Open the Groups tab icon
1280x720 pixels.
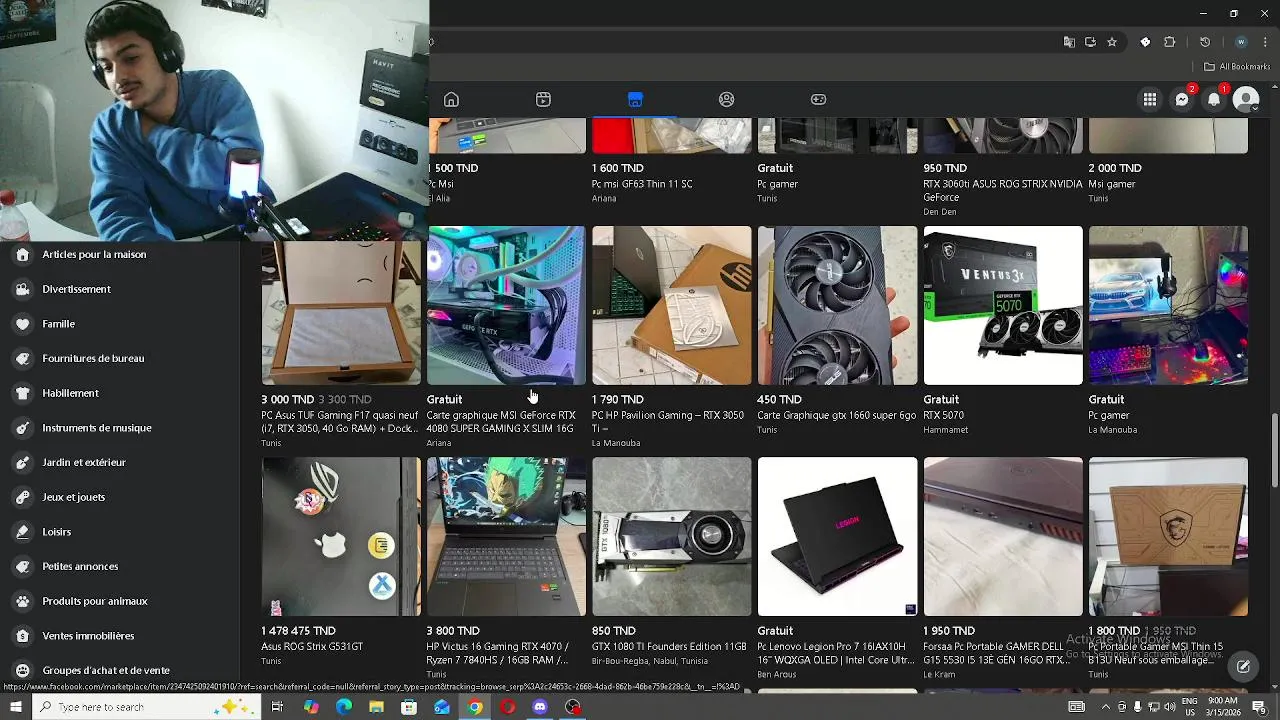click(x=727, y=99)
